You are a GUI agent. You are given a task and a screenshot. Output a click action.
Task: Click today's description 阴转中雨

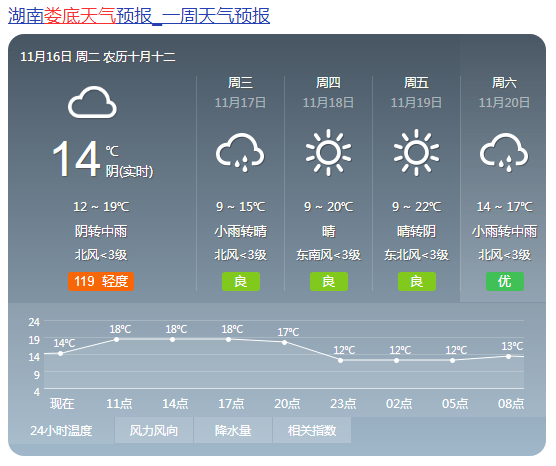tap(101, 231)
